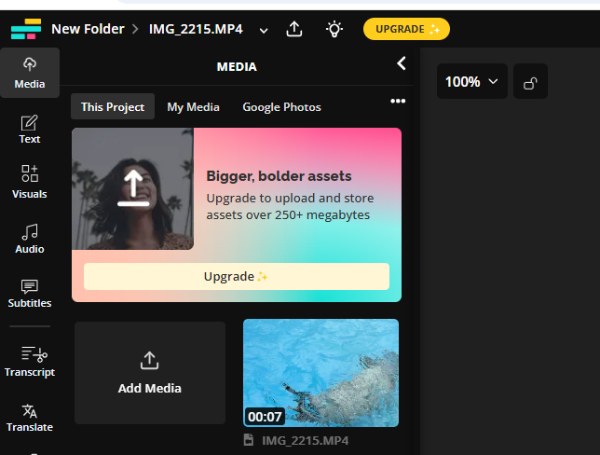
Task: Open the Translate sidebar tool
Action: coord(29,417)
